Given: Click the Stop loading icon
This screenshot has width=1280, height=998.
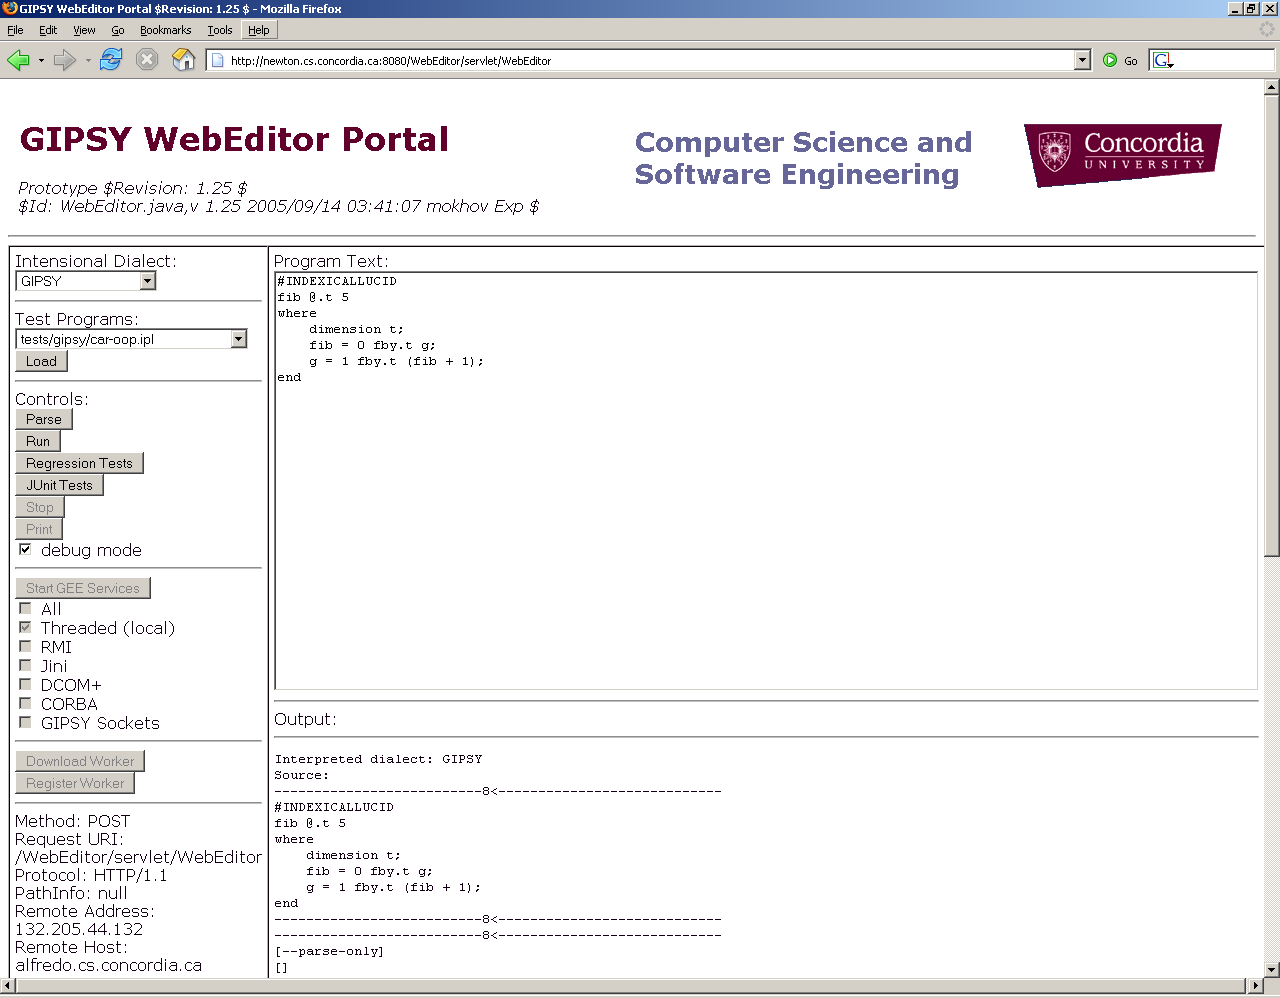Looking at the screenshot, I should 147,60.
